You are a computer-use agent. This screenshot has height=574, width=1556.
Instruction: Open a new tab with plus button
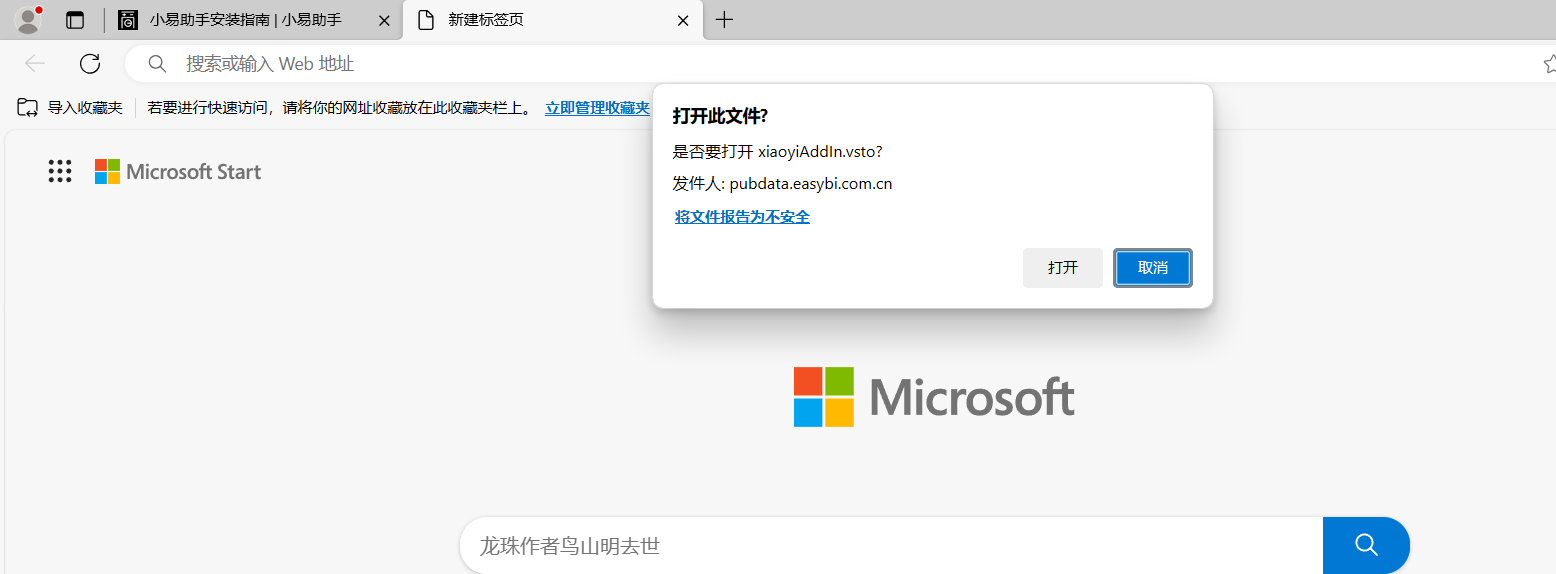(725, 20)
